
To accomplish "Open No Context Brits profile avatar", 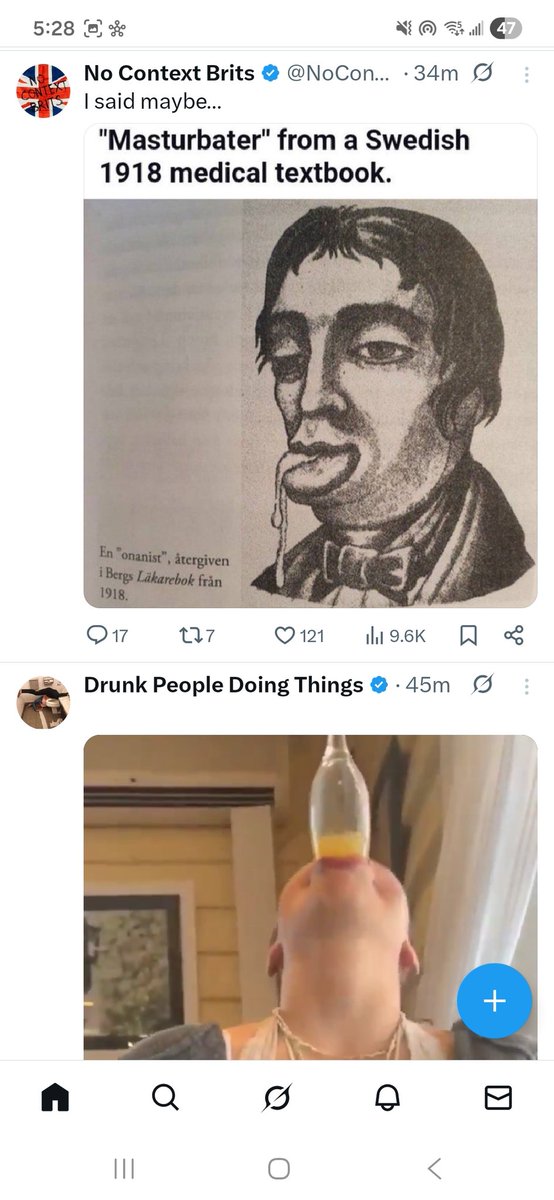I will tap(43, 89).
